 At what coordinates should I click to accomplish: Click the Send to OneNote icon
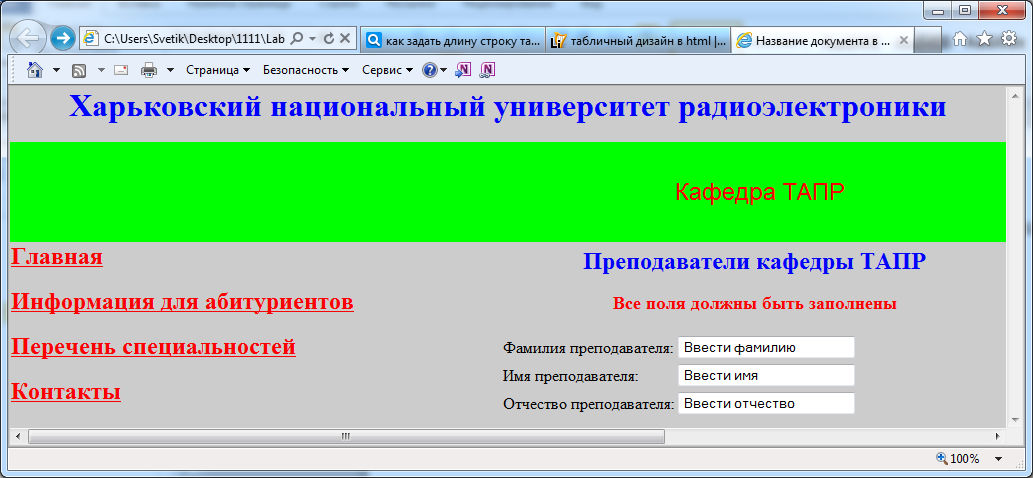coord(463,70)
